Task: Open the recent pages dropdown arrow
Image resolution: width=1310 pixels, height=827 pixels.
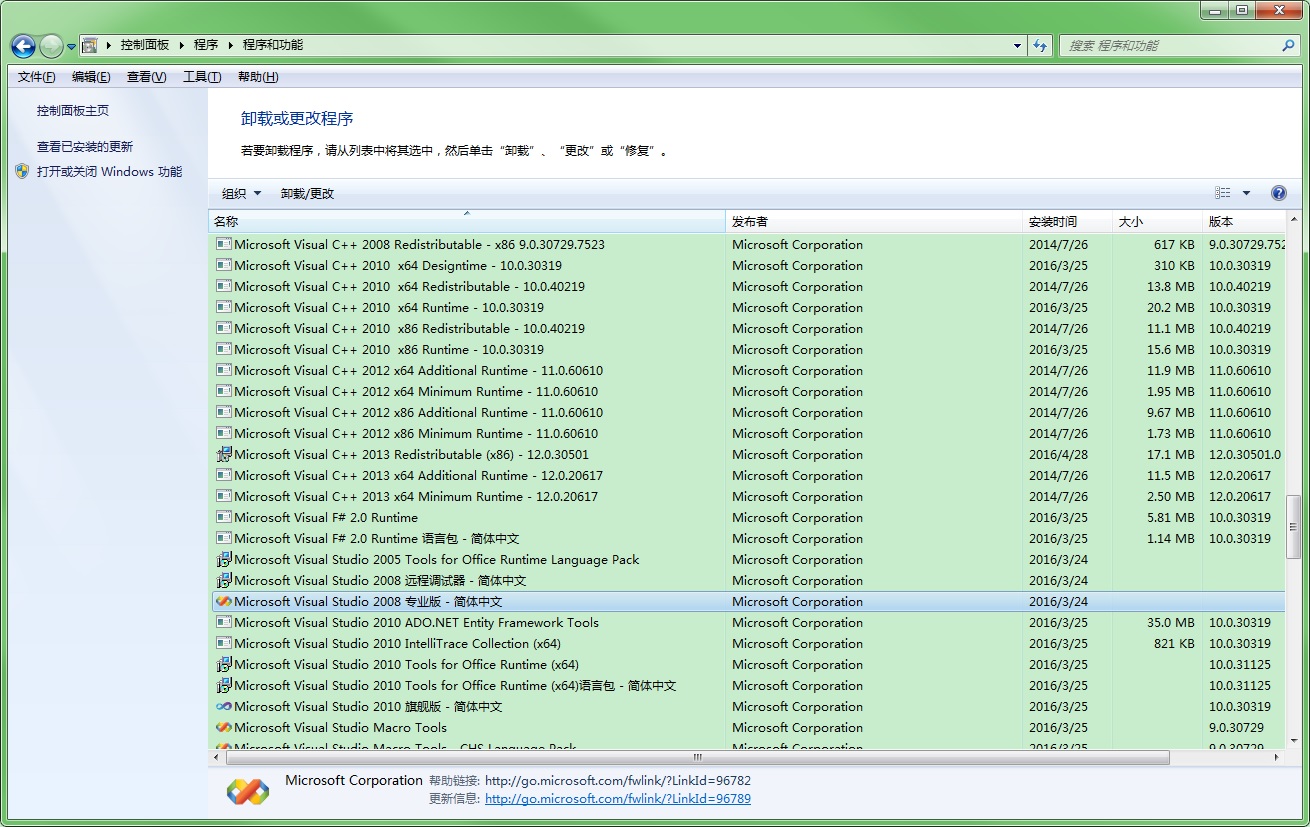Action: pos(71,46)
